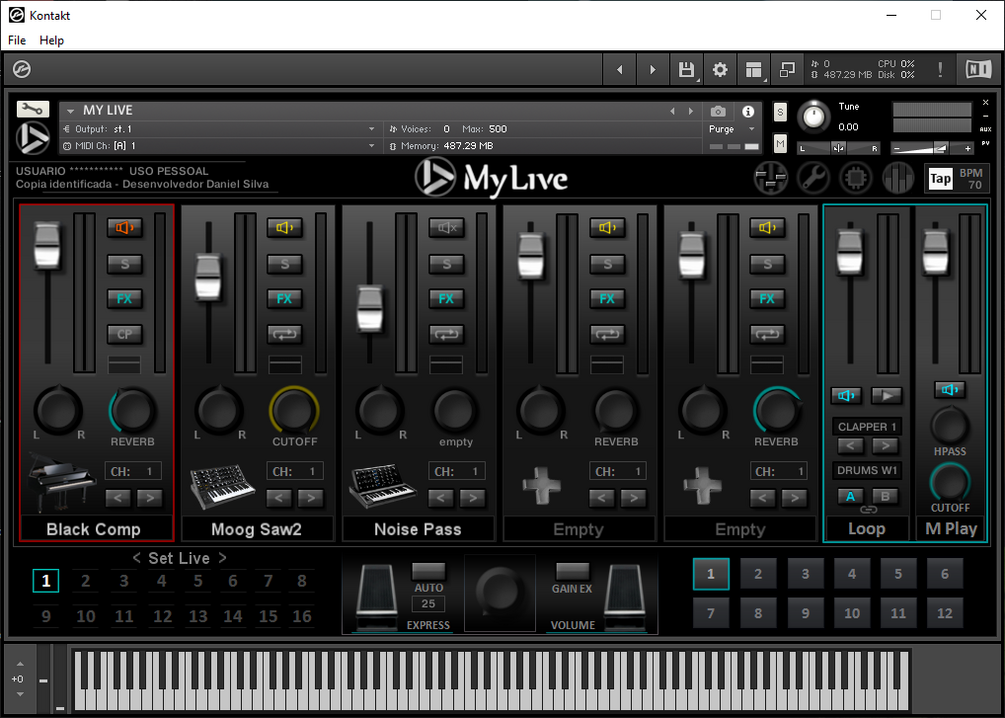Click the NI logo icon
The width and height of the screenshot is (1005, 718).
978,69
